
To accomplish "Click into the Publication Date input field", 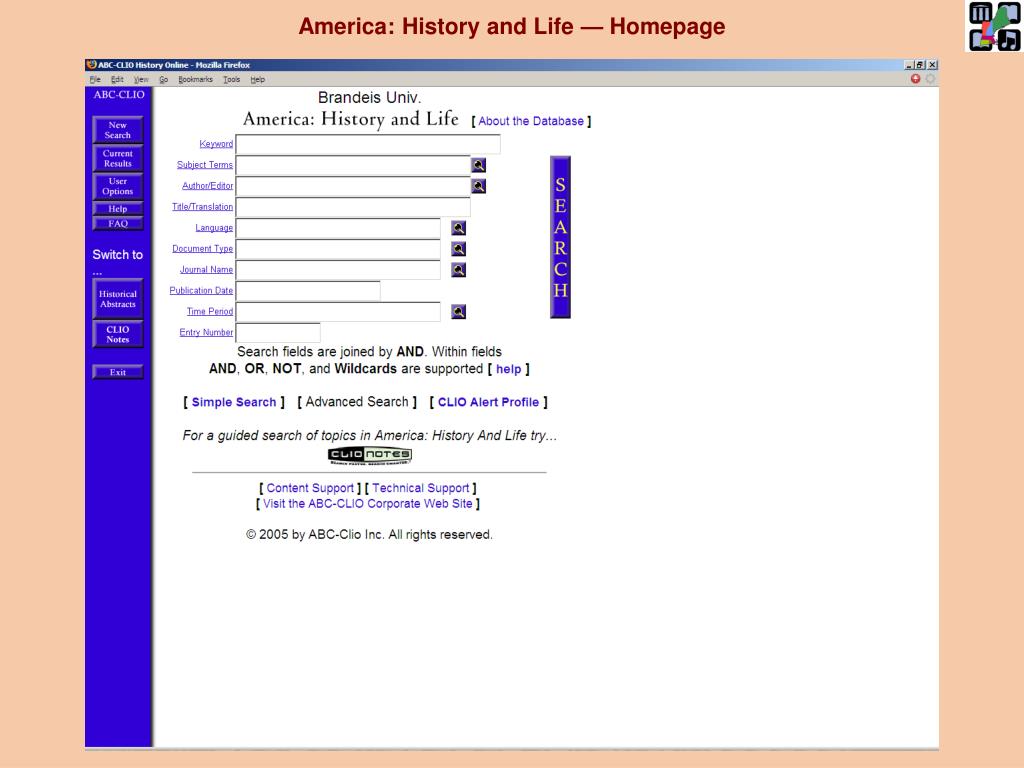I will click(x=308, y=291).
